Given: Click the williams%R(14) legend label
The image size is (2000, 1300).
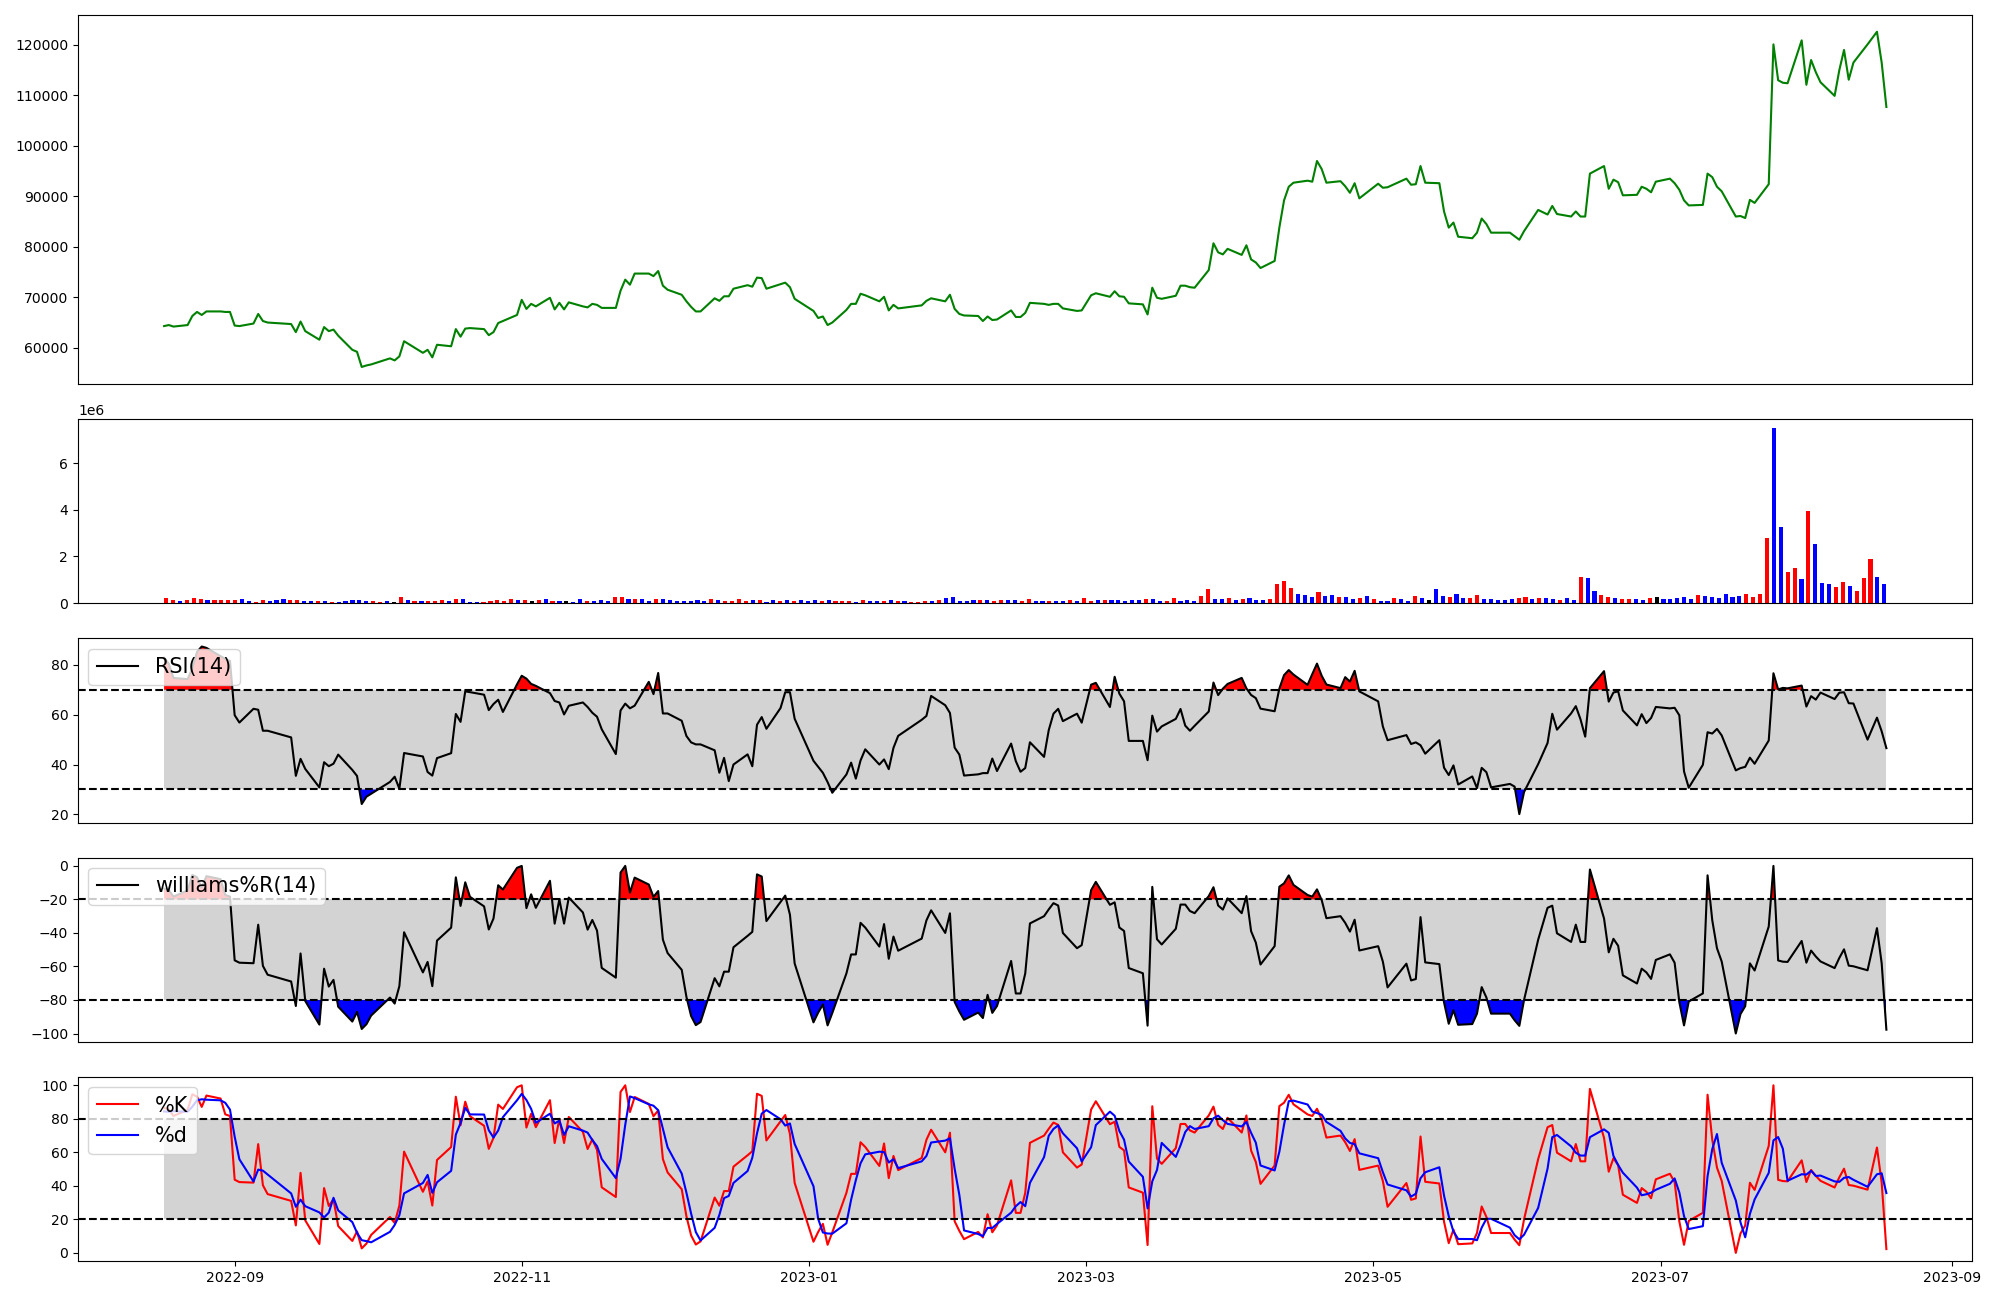Looking at the screenshot, I should [235, 885].
